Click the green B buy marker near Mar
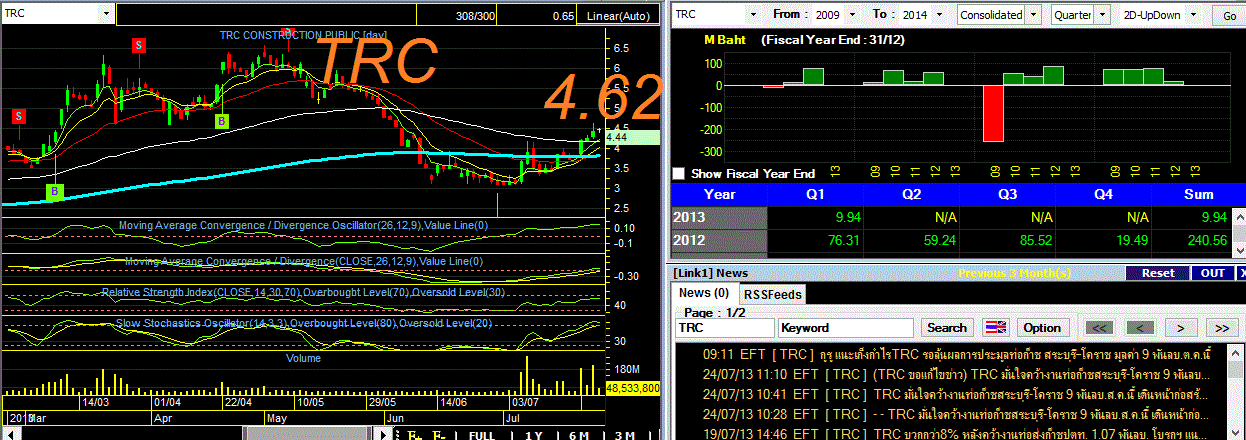1246x440 pixels. [x=55, y=191]
